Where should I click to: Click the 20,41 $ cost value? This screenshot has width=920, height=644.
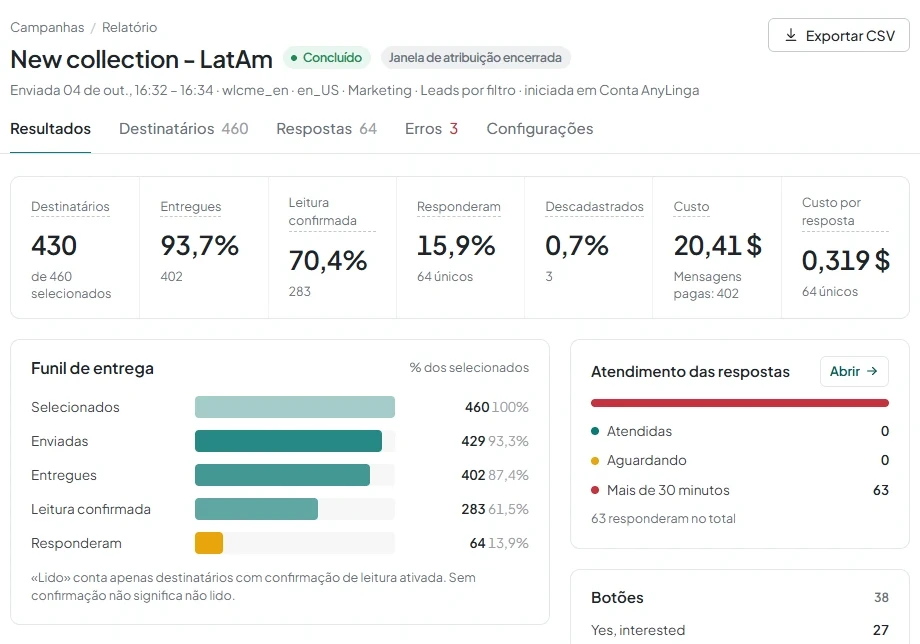pyautogui.click(x=718, y=246)
